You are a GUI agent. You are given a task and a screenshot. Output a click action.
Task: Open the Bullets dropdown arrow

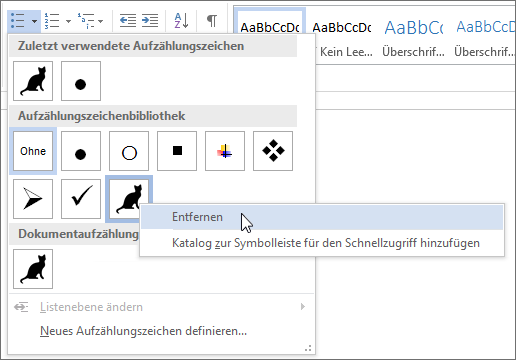tap(35, 21)
